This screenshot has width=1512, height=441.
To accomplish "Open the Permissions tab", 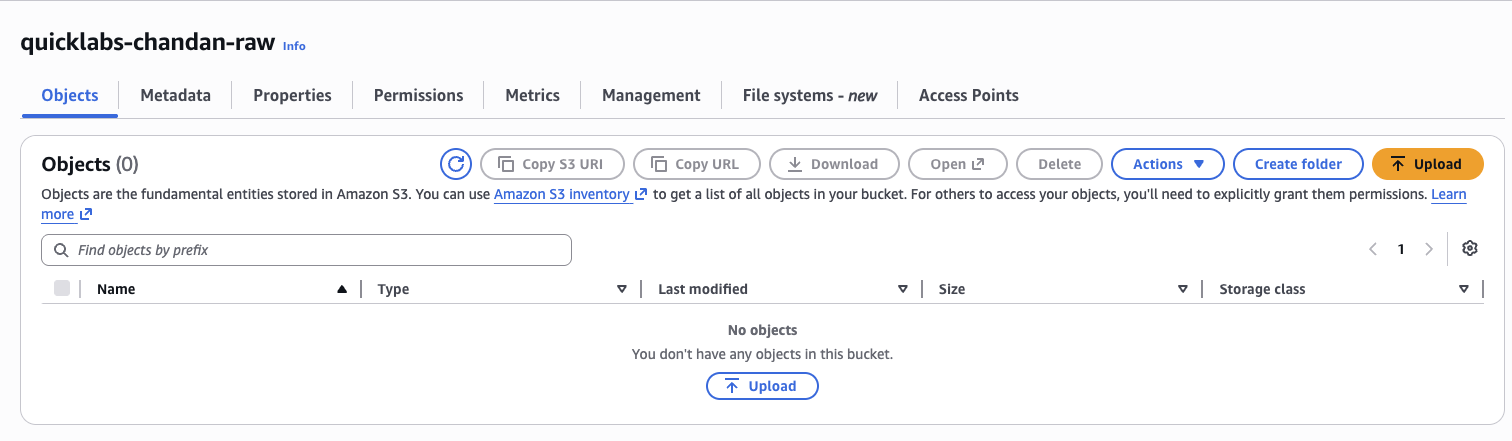I will click(418, 96).
